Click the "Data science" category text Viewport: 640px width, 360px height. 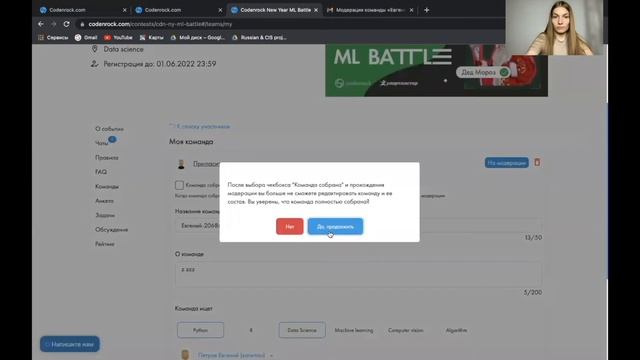[123, 49]
